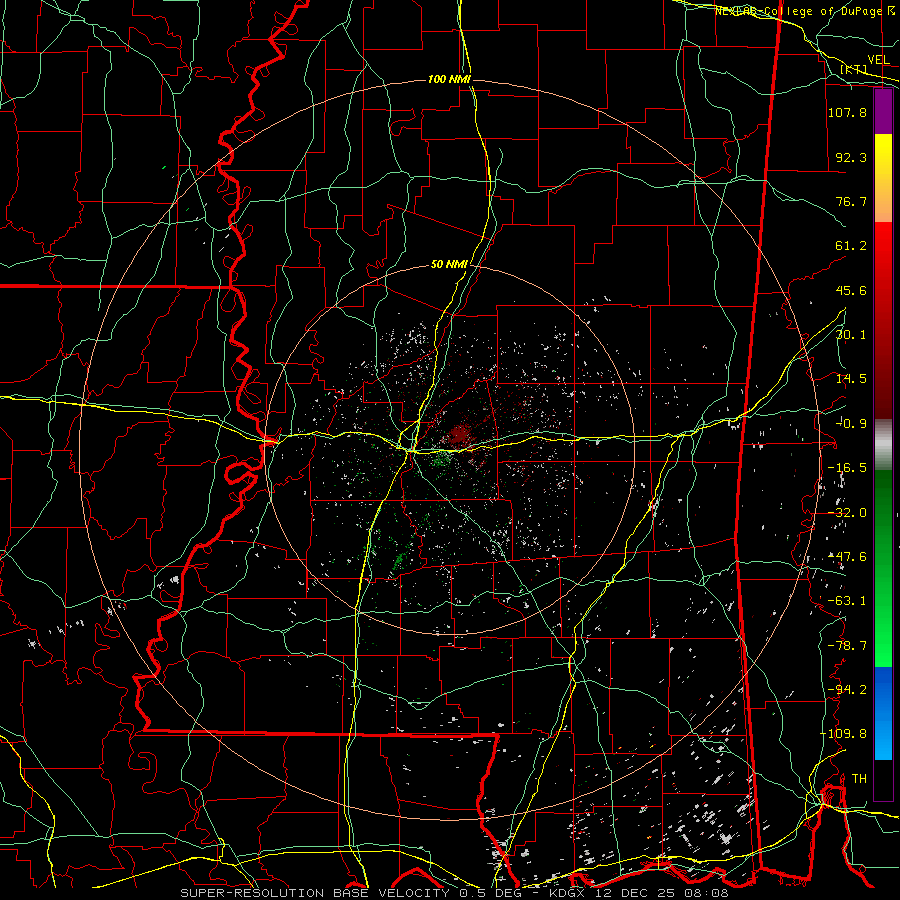900x900 pixels.
Task: Click the -32.0 velocity scale value
Action: (847, 513)
